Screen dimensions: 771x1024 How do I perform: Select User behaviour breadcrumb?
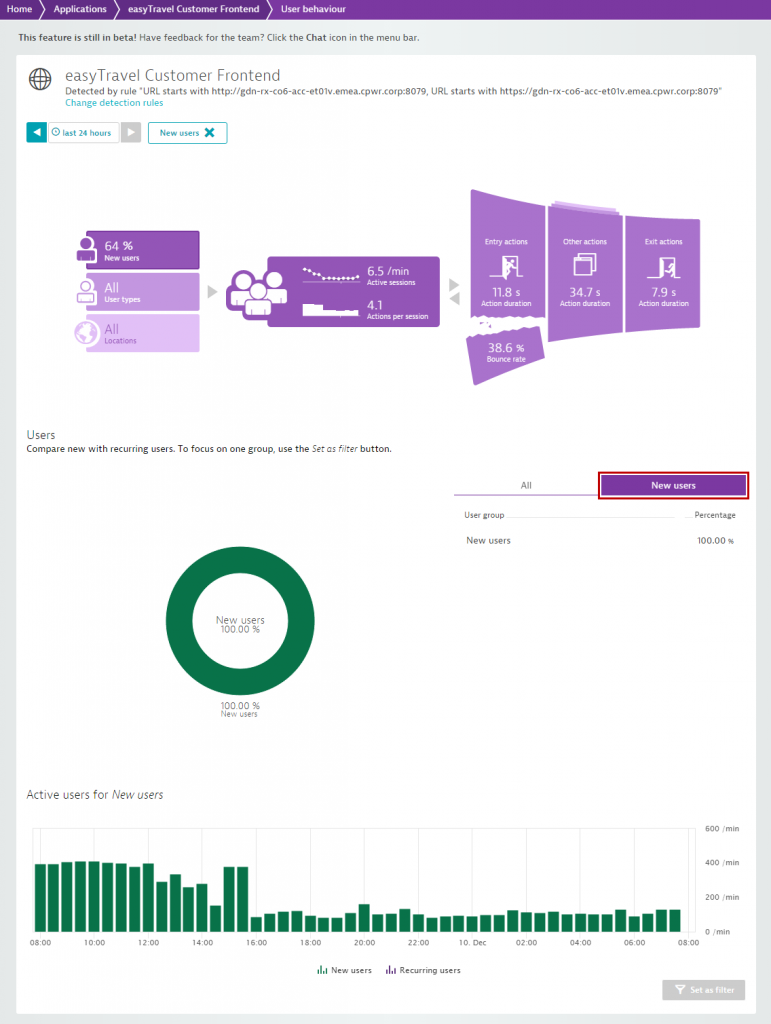coord(313,9)
